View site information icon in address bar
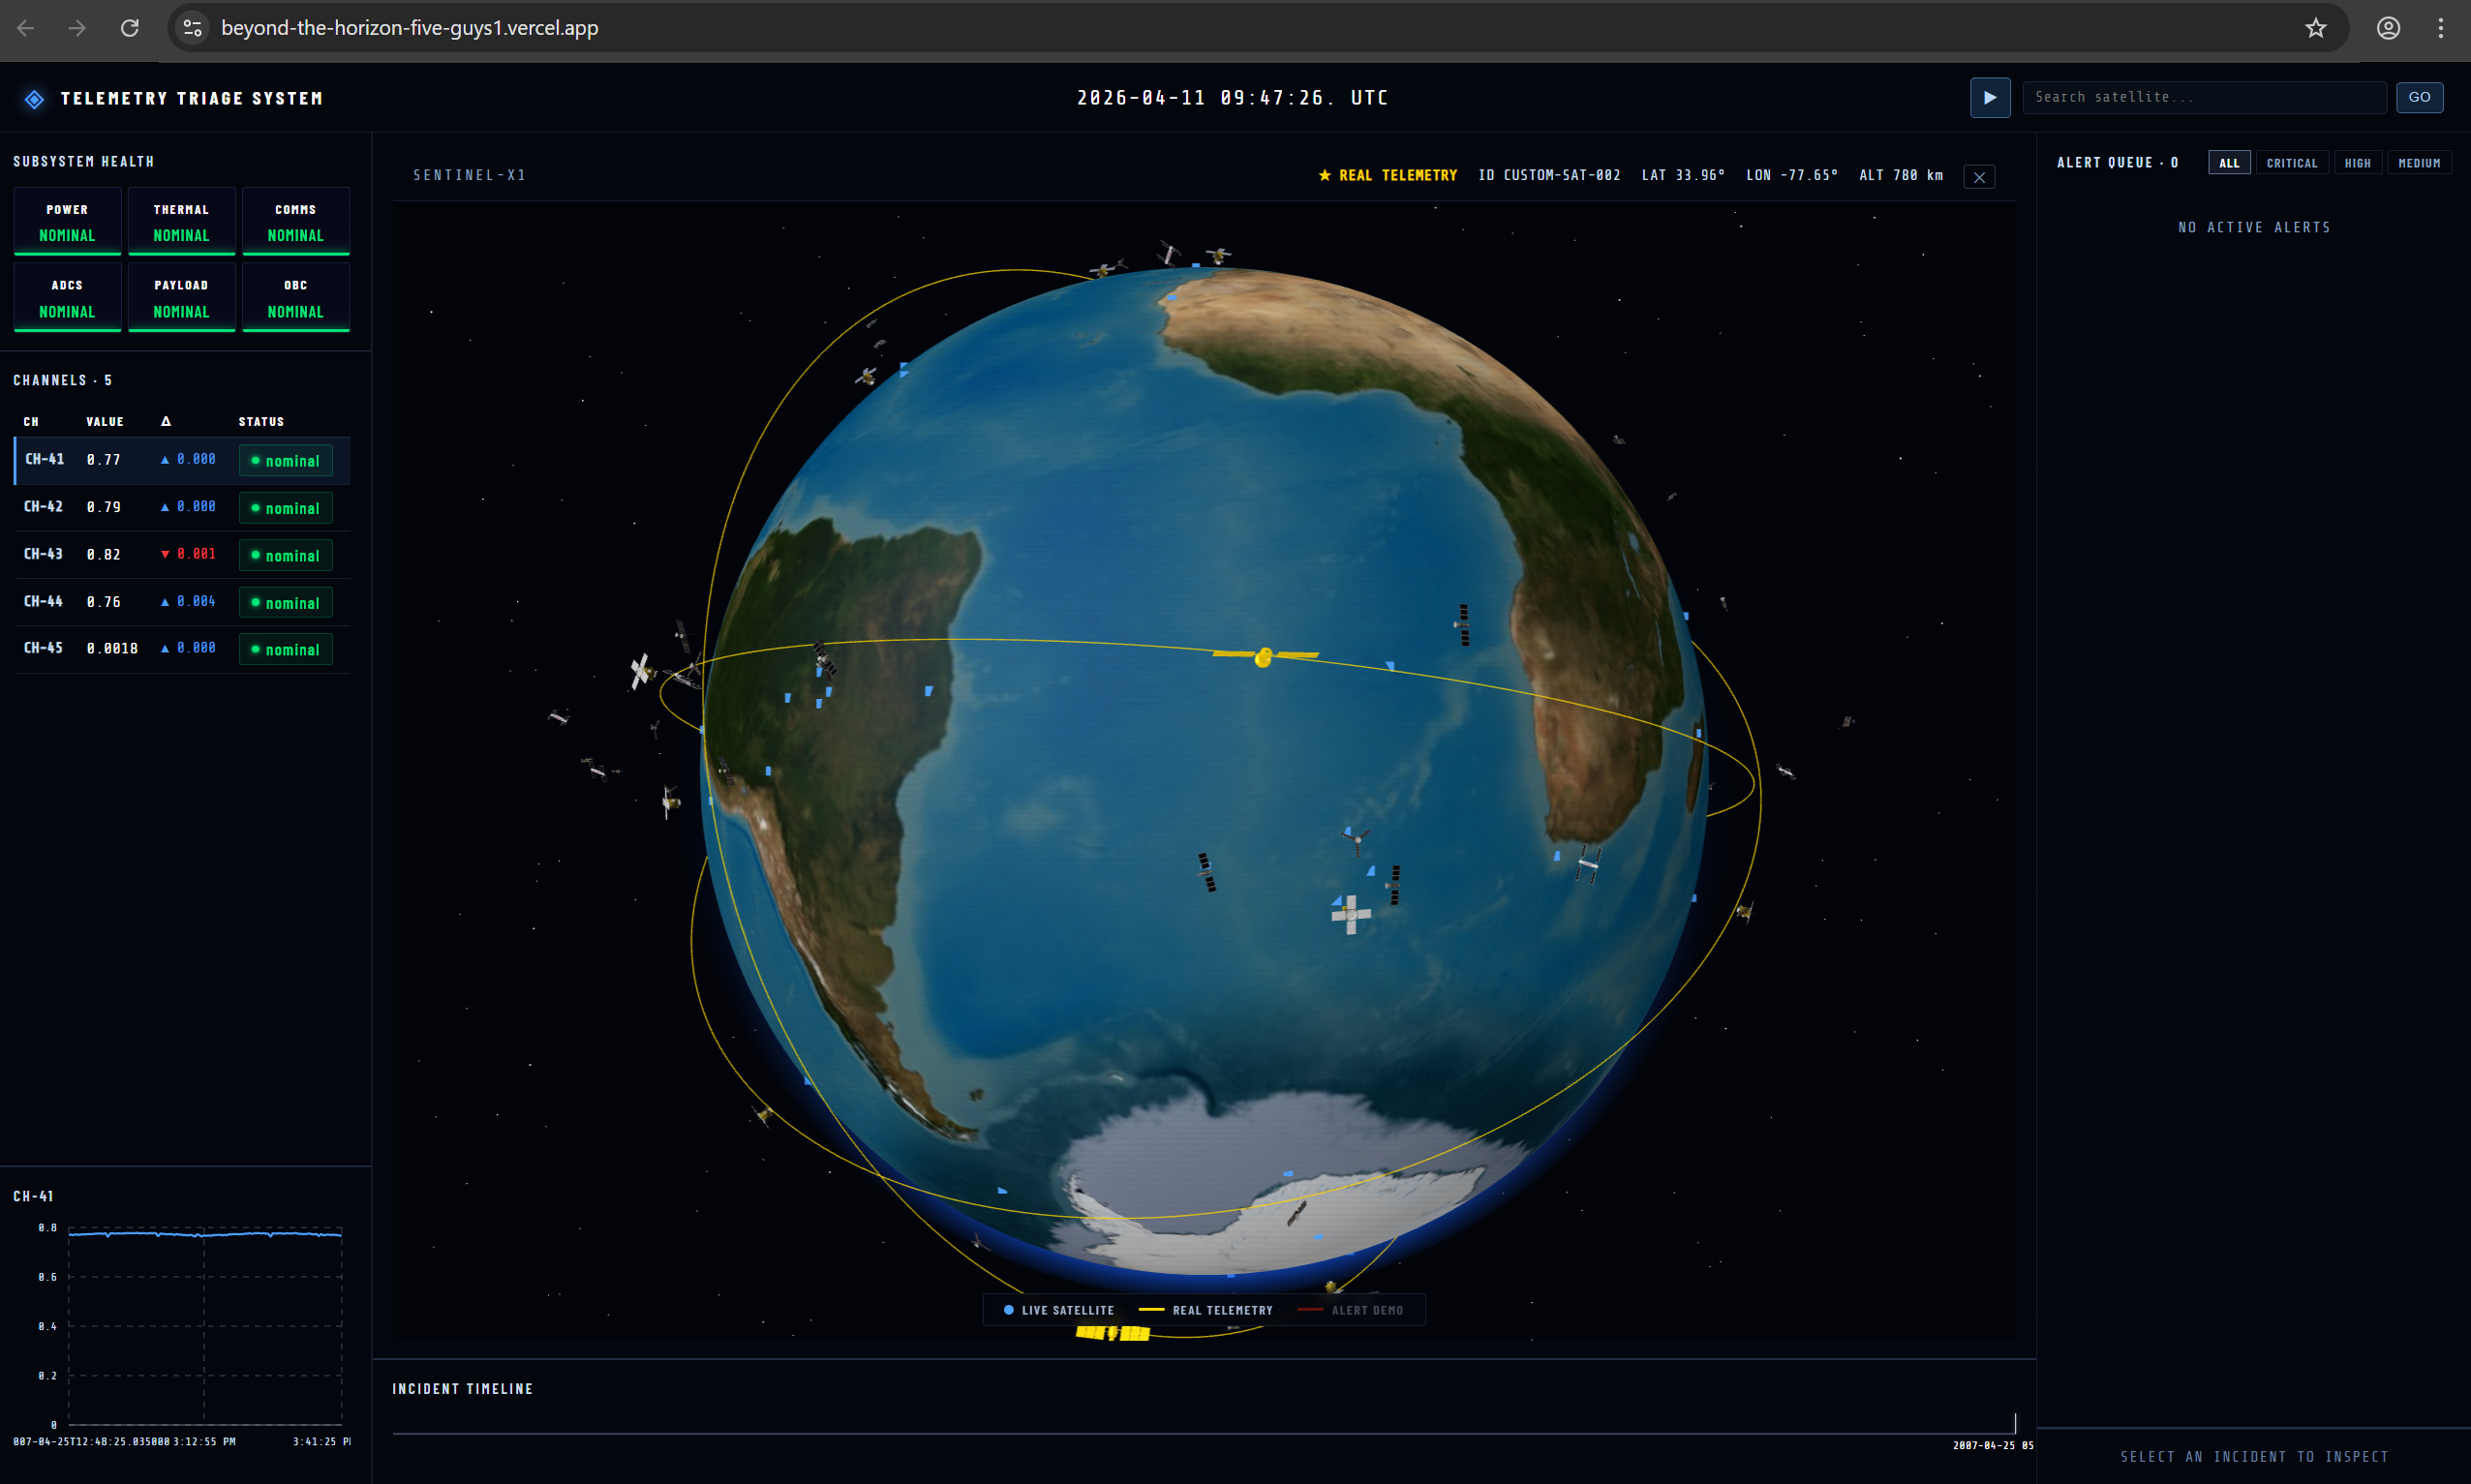This screenshot has height=1484, width=2471. click(x=193, y=28)
